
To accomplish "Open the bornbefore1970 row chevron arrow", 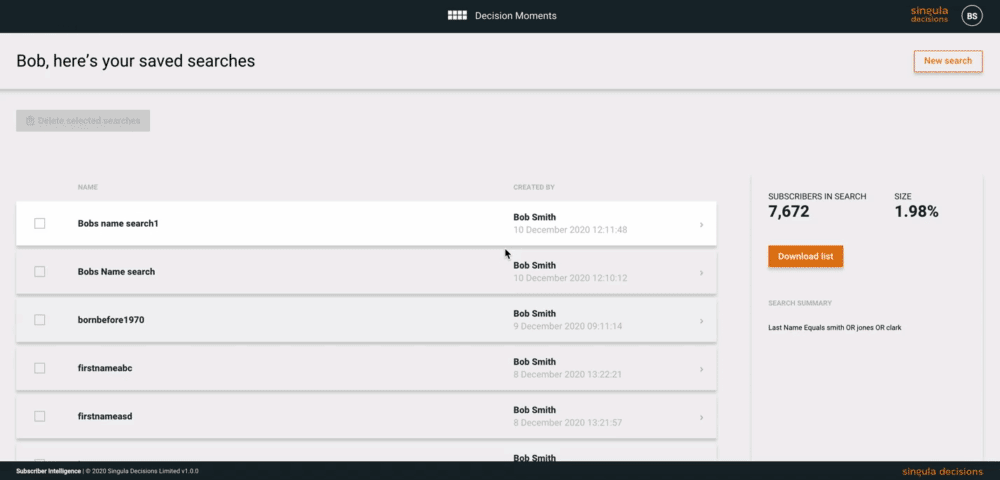I will coord(702,321).
